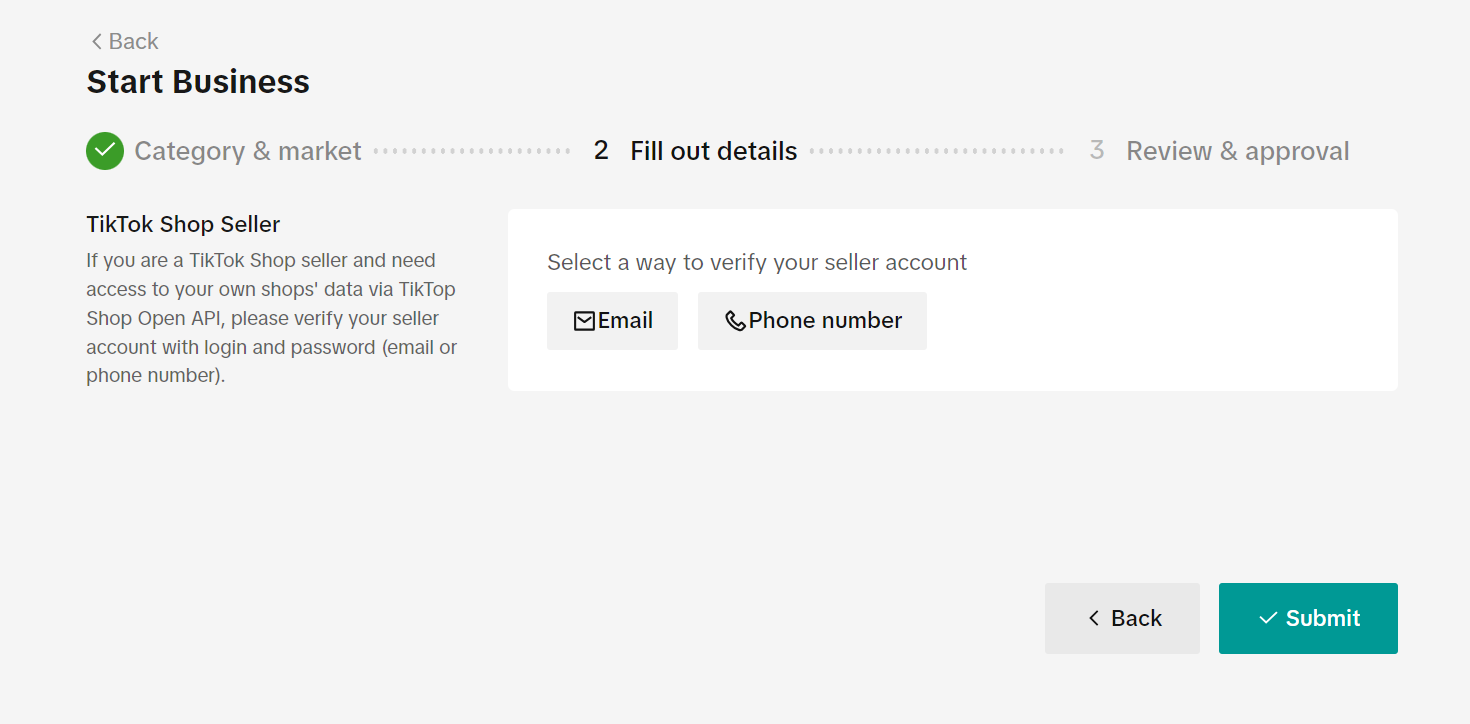The image size is (1470, 724).
Task: Select Email as verification method
Action: click(x=612, y=321)
